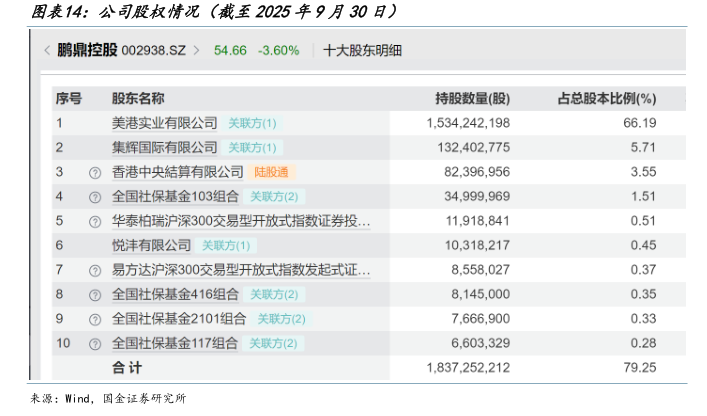This screenshot has width=707, height=416.
Task: Click the question mark icon next to 易方达沪深300 fund
Action: coord(95,270)
